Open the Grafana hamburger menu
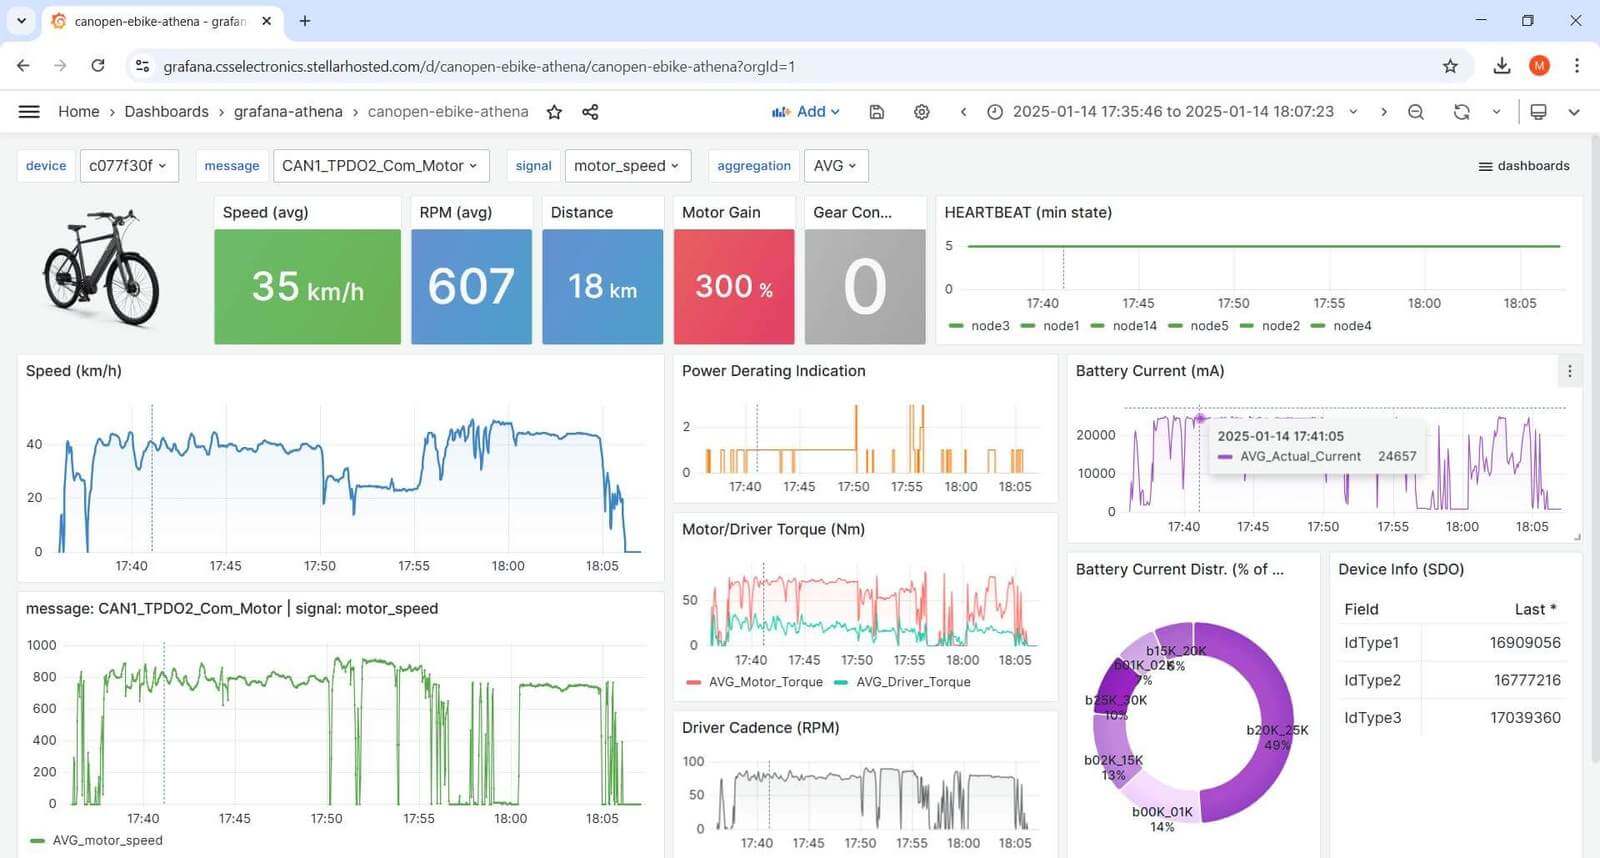 point(29,112)
